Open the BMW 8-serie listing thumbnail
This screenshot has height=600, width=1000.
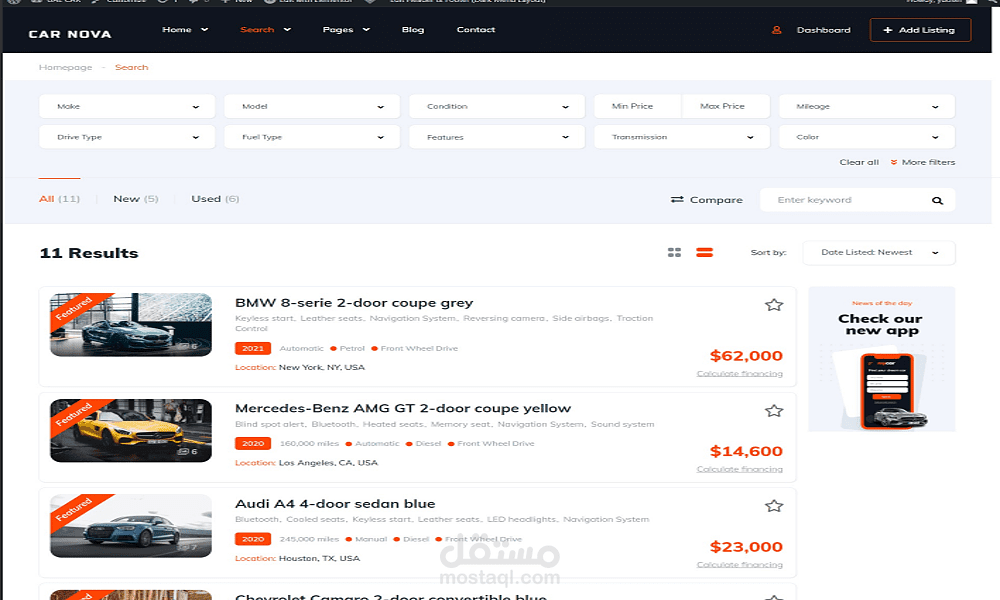[x=131, y=325]
